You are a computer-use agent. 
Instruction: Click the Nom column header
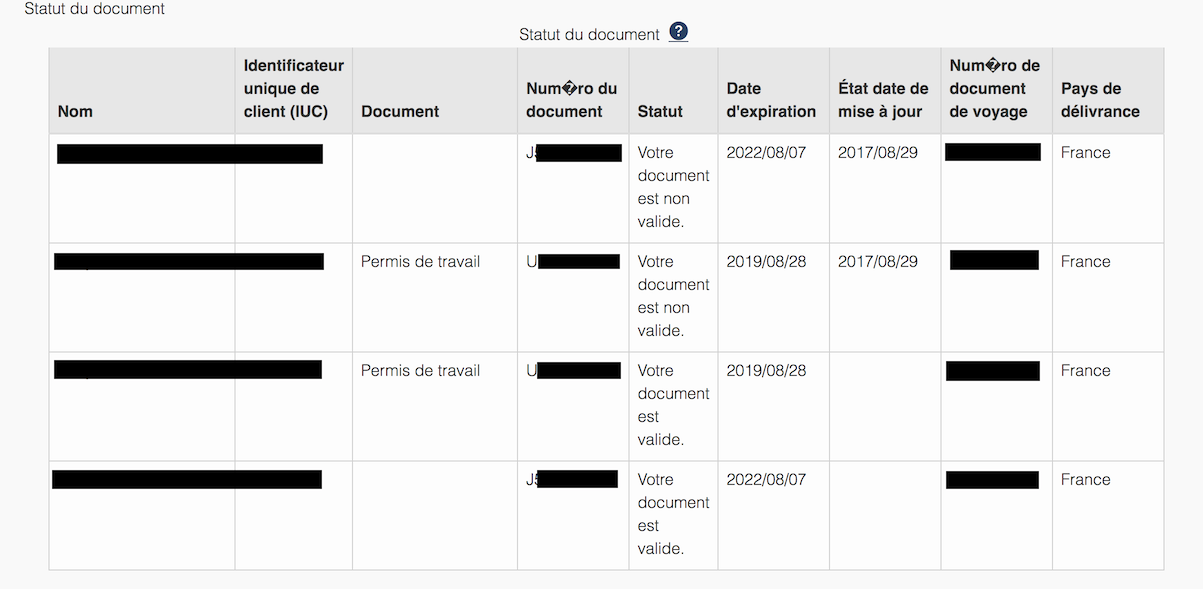coord(75,111)
